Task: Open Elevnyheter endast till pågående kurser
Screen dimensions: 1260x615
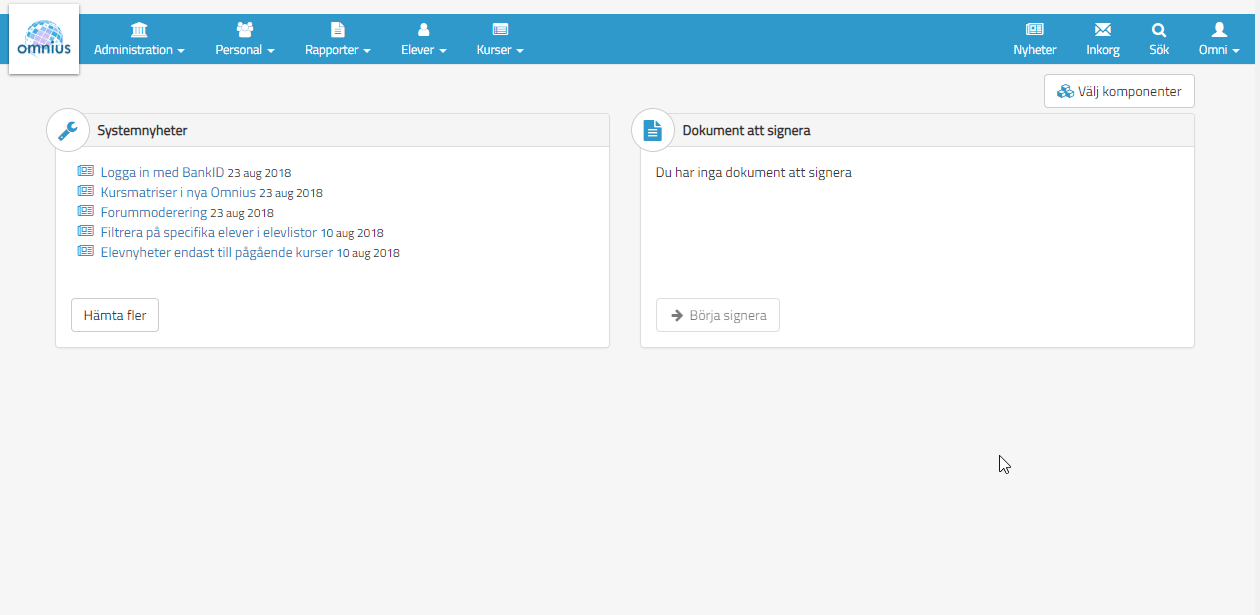Action: (x=216, y=252)
